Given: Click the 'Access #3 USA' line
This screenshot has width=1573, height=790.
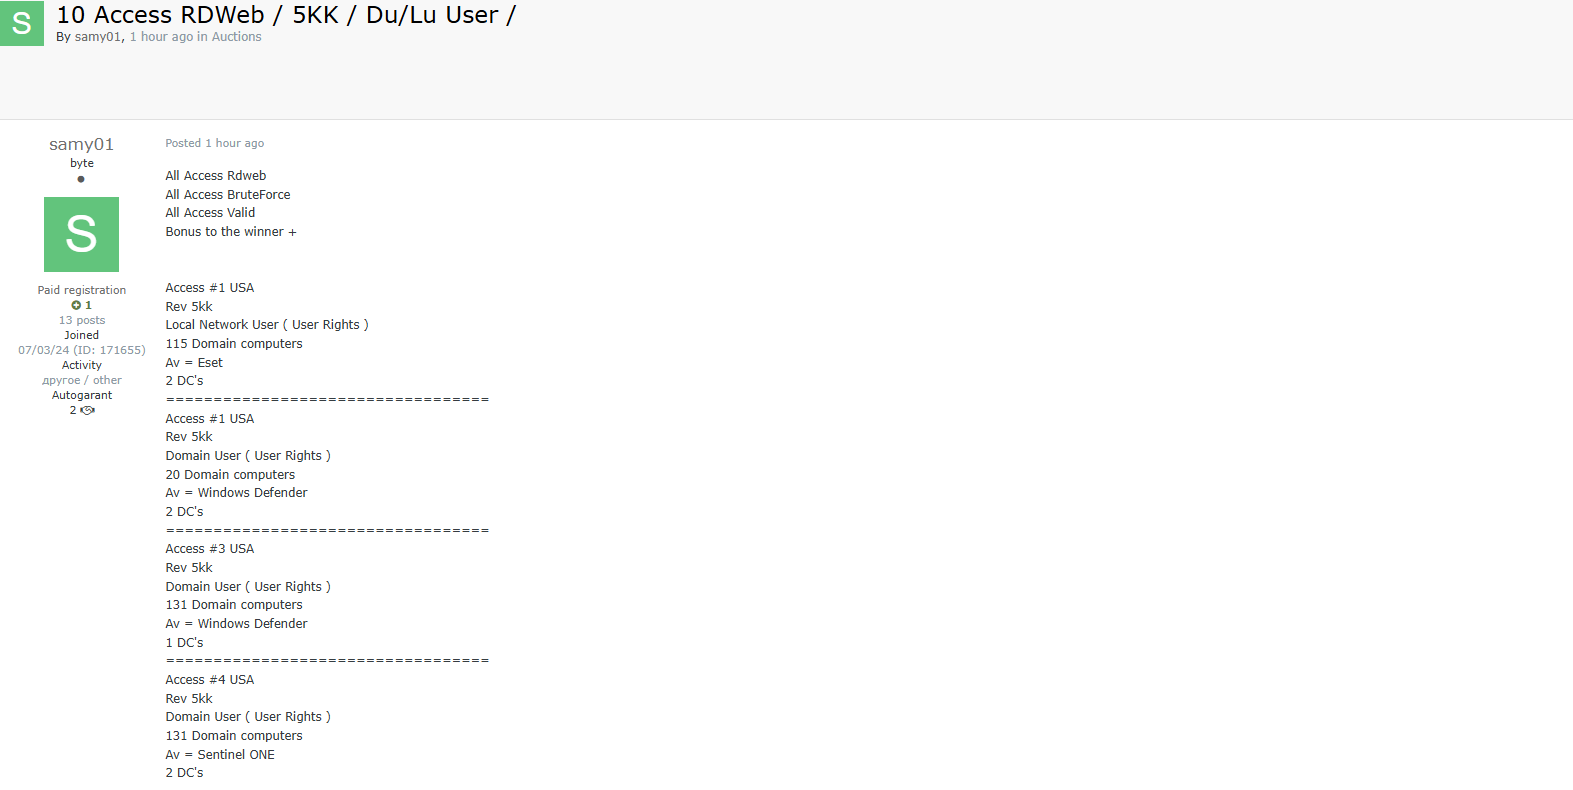Looking at the screenshot, I should click(x=210, y=549).
